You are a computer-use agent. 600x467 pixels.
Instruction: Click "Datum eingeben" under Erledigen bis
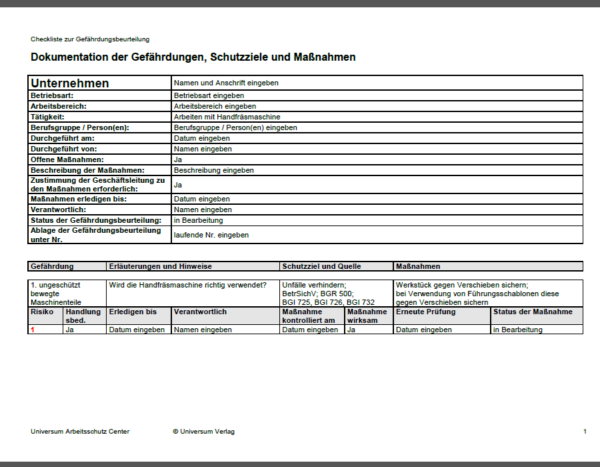(x=139, y=330)
